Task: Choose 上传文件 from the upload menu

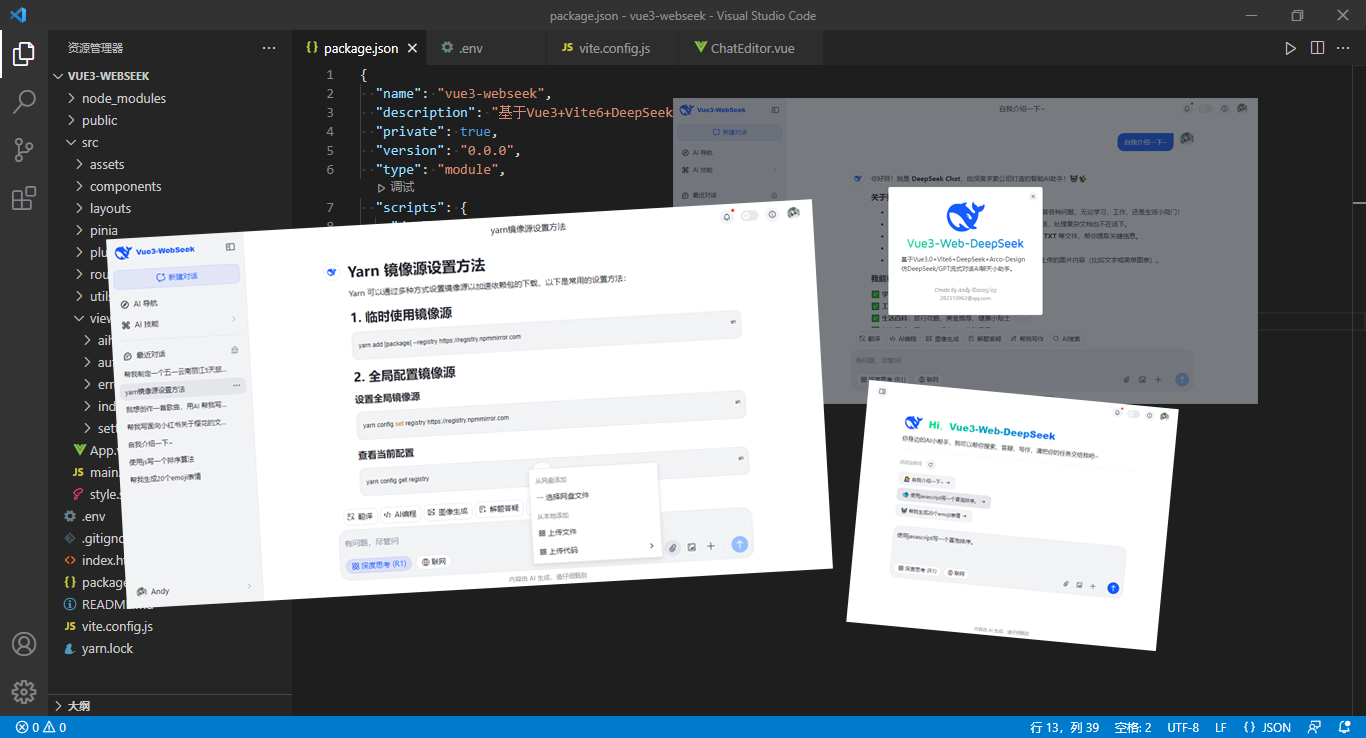Action: pos(562,531)
